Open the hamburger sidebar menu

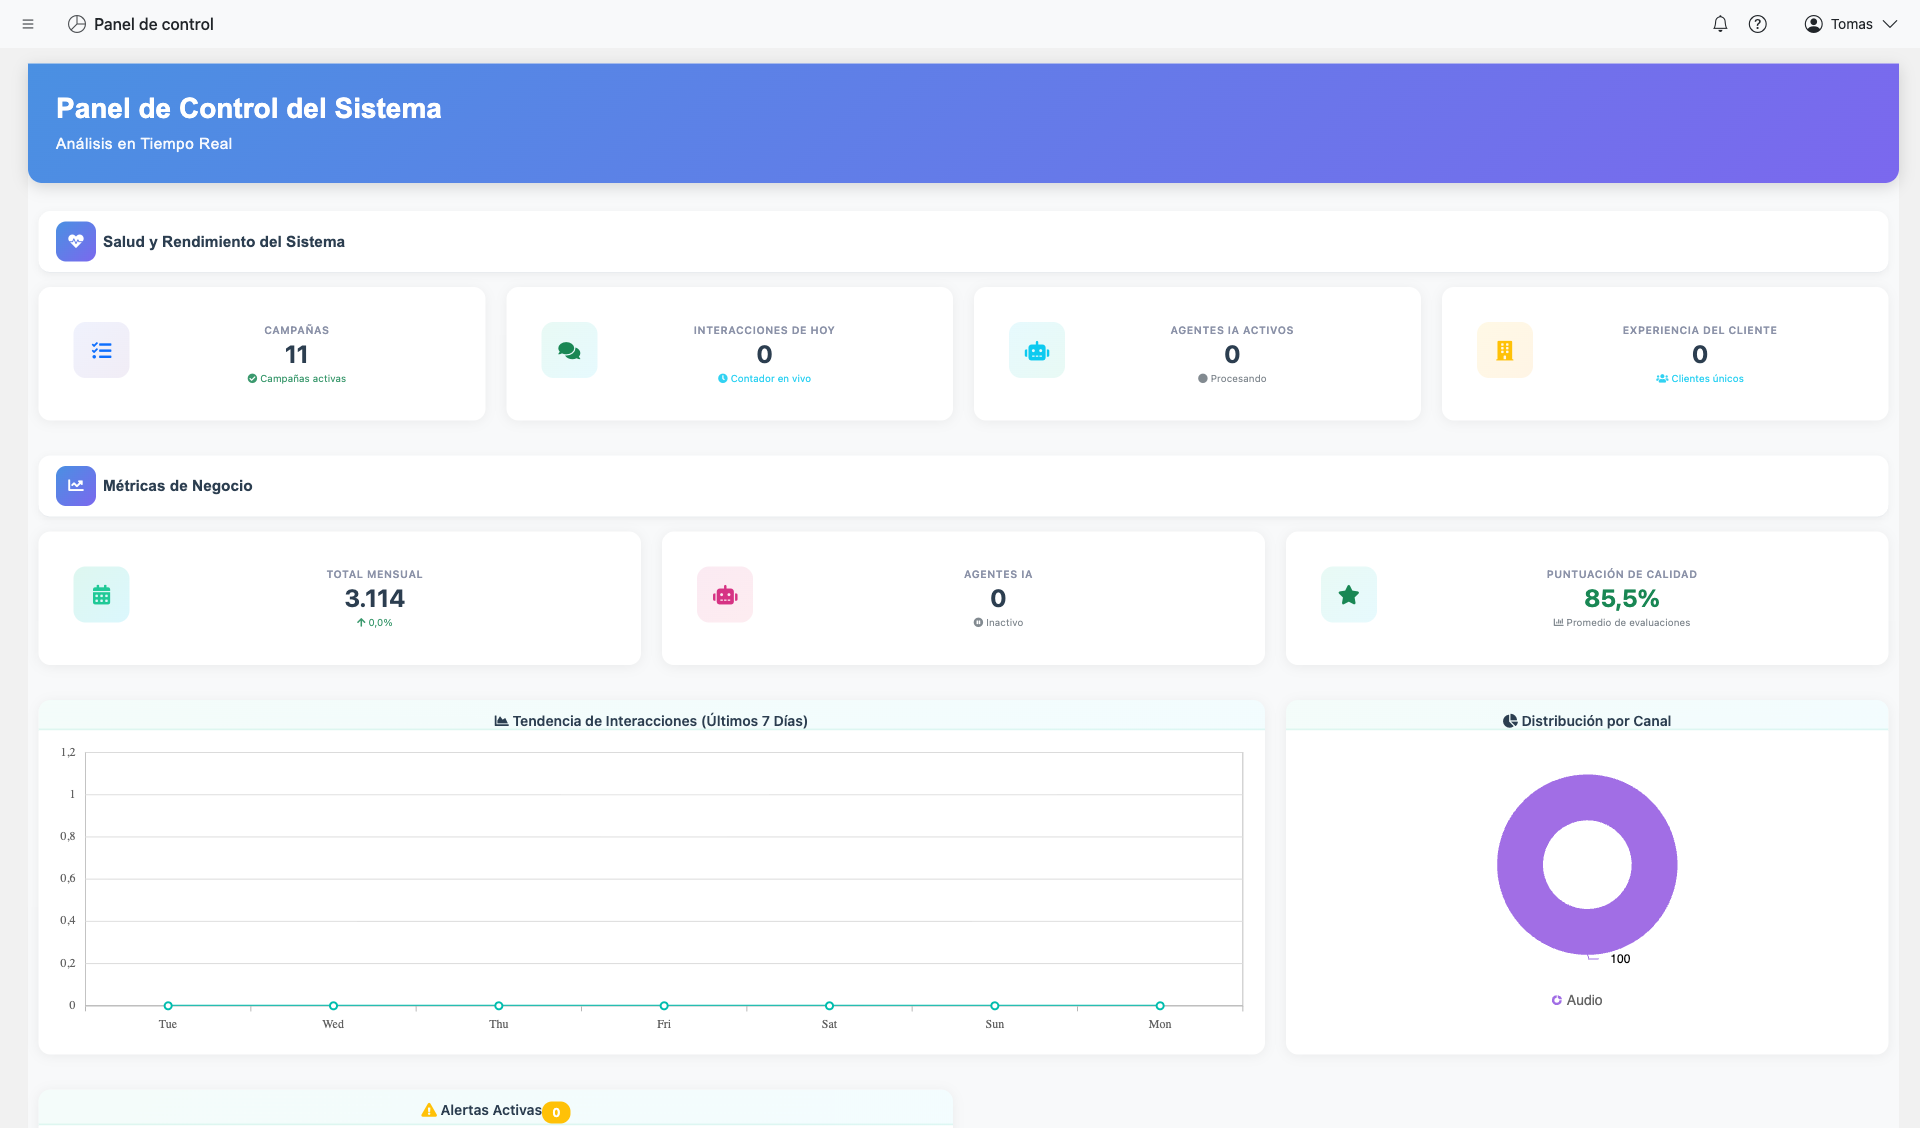point(28,24)
